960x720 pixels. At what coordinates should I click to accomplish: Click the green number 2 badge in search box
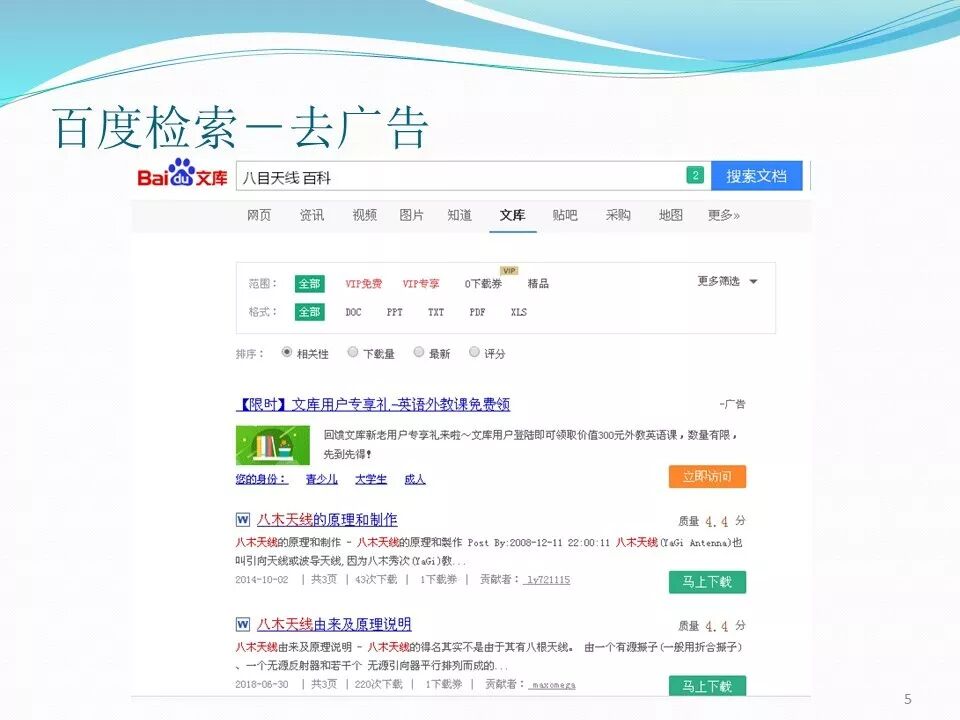coord(695,175)
